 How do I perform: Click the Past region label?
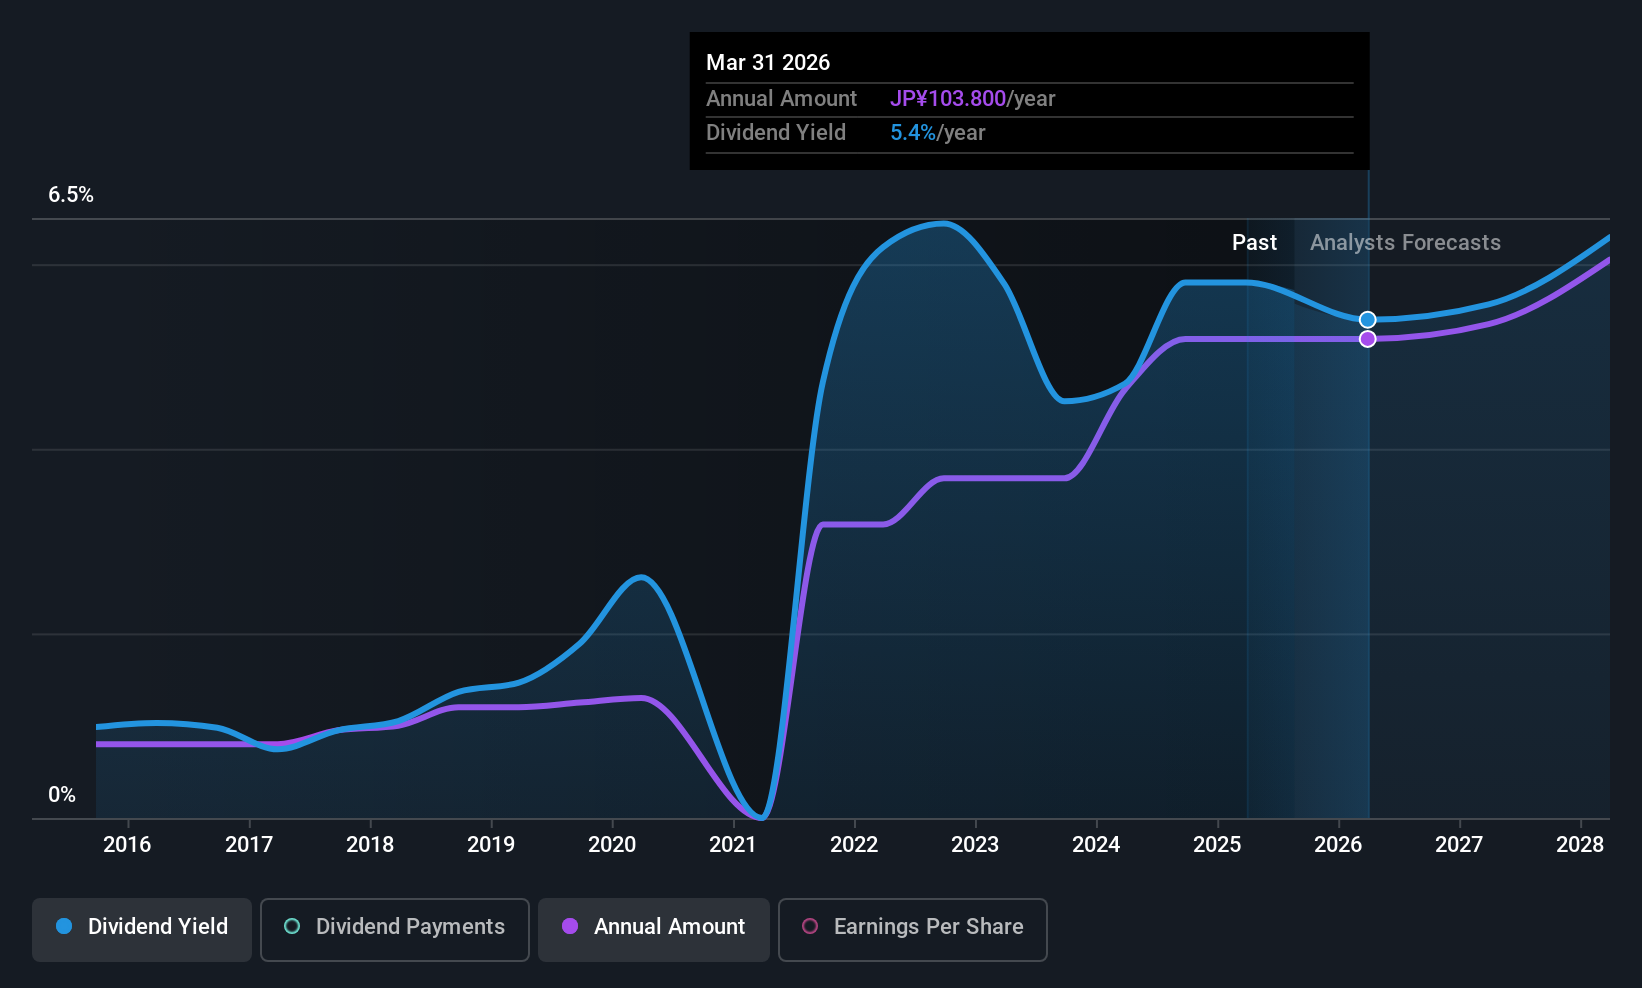(x=1254, y=242)
